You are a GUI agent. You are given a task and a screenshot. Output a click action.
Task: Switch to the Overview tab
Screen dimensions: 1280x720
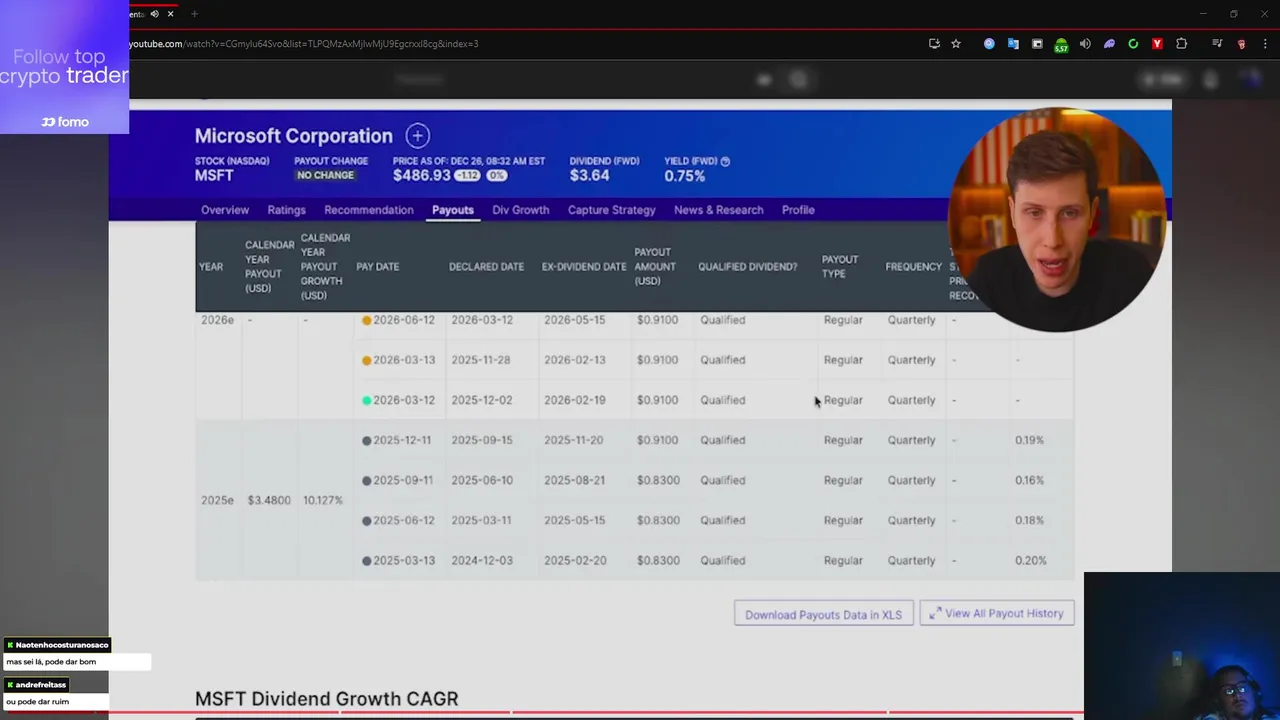point(225,210)
